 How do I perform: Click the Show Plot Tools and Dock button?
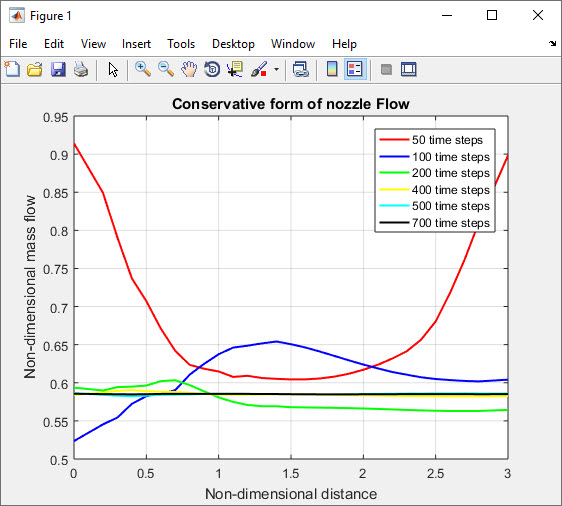(409, 69)
